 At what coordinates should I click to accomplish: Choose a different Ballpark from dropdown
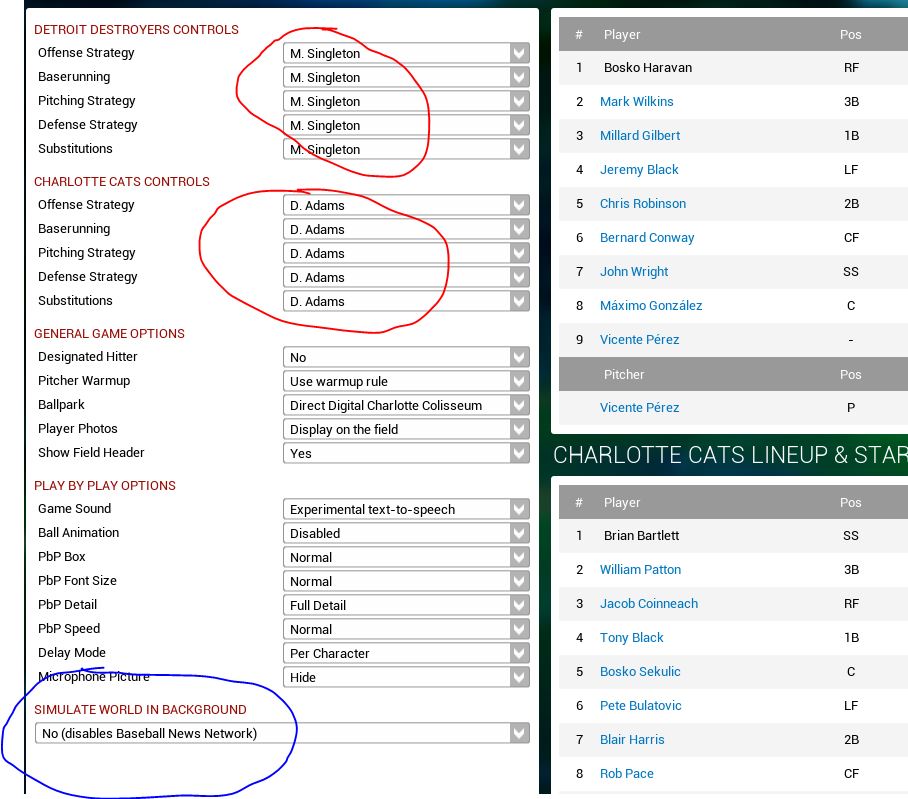click(x=406, y=405)
